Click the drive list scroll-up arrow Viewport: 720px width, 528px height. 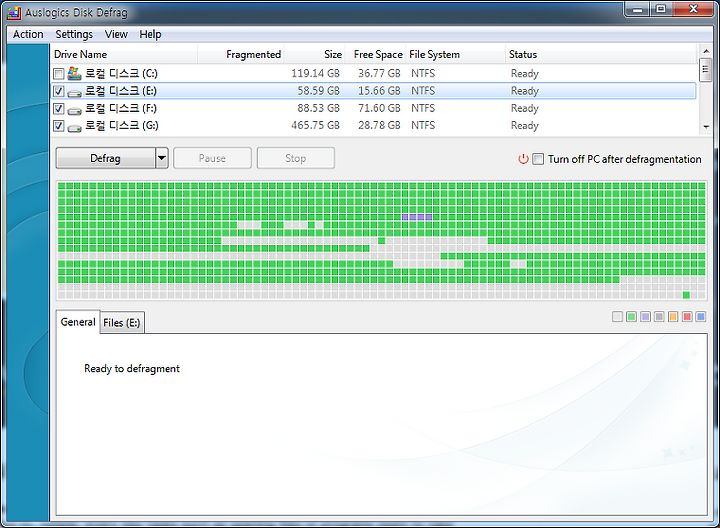click(x=706, y=51)
